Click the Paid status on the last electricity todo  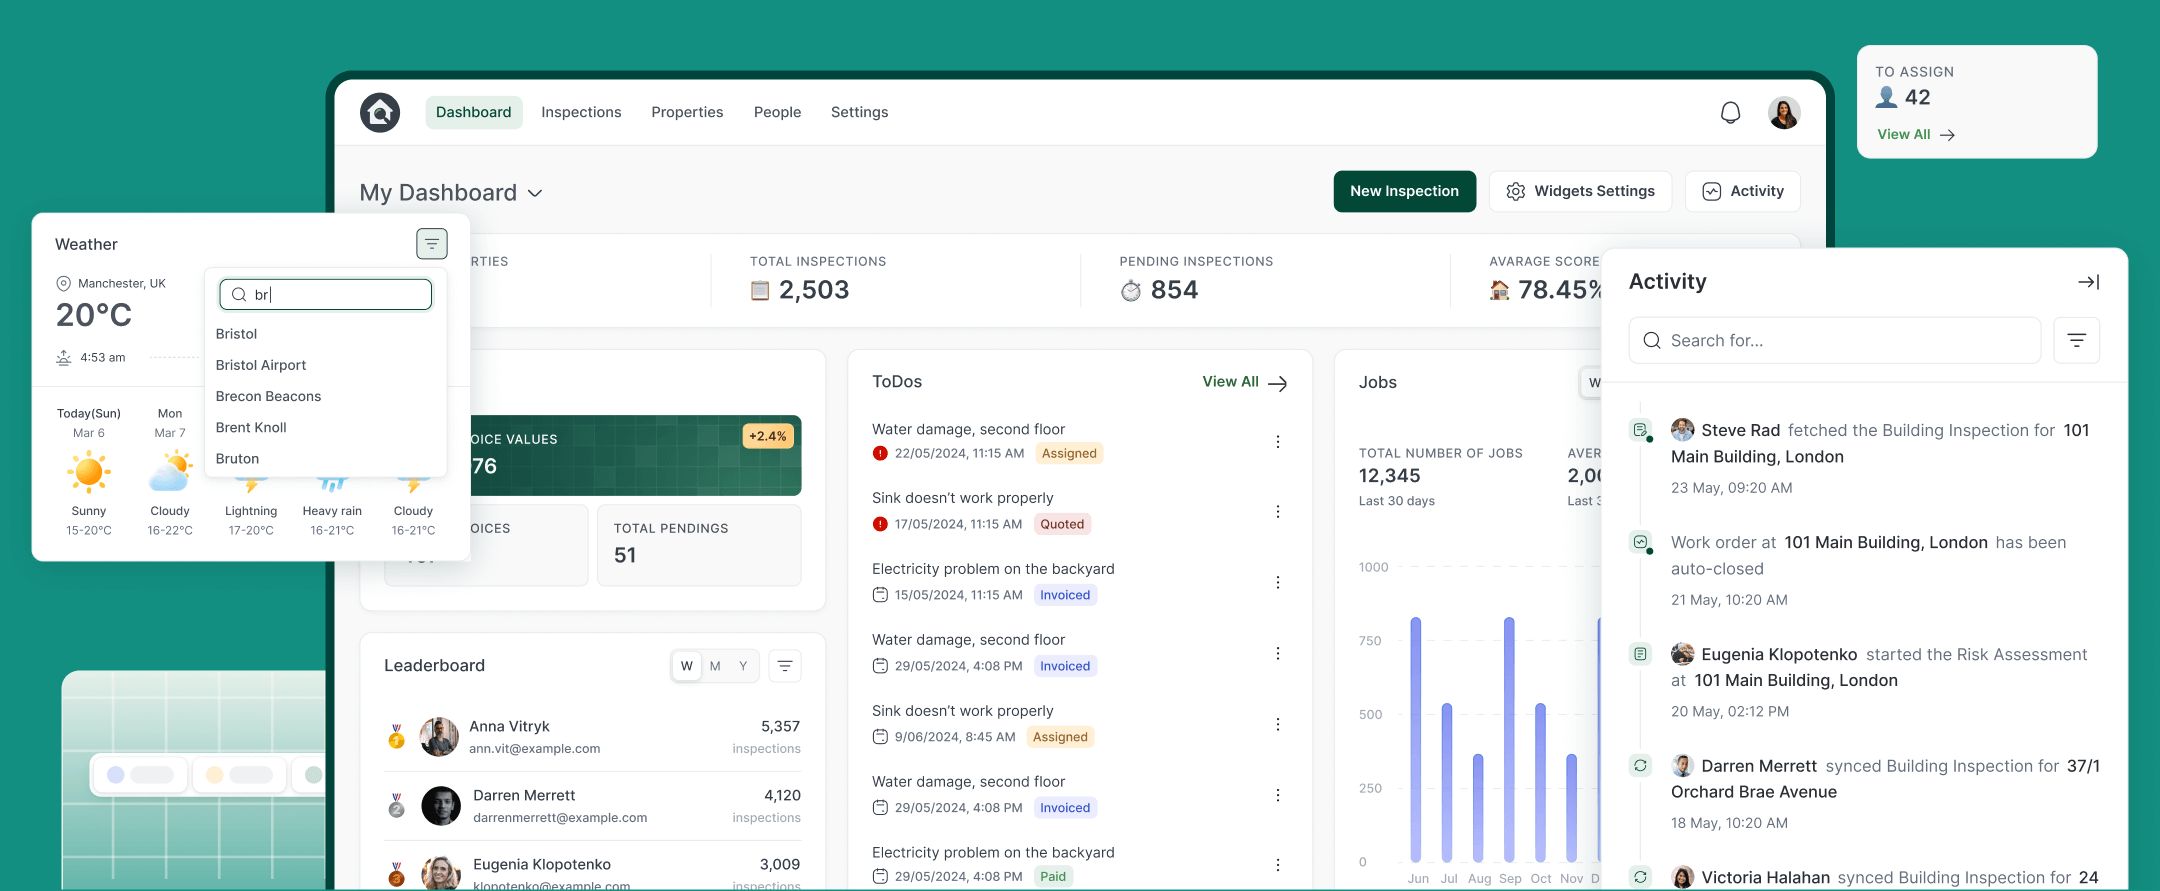point(1053,876)
